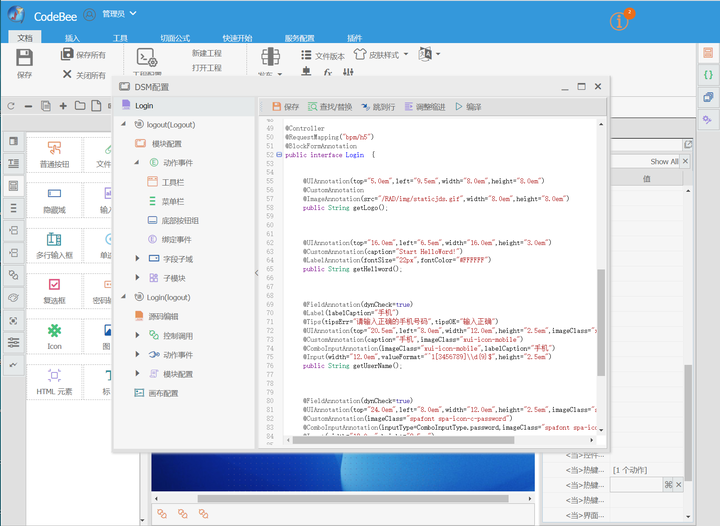
Task: Switch to the 插入 ribbon tab
Action: click(72, 38)
